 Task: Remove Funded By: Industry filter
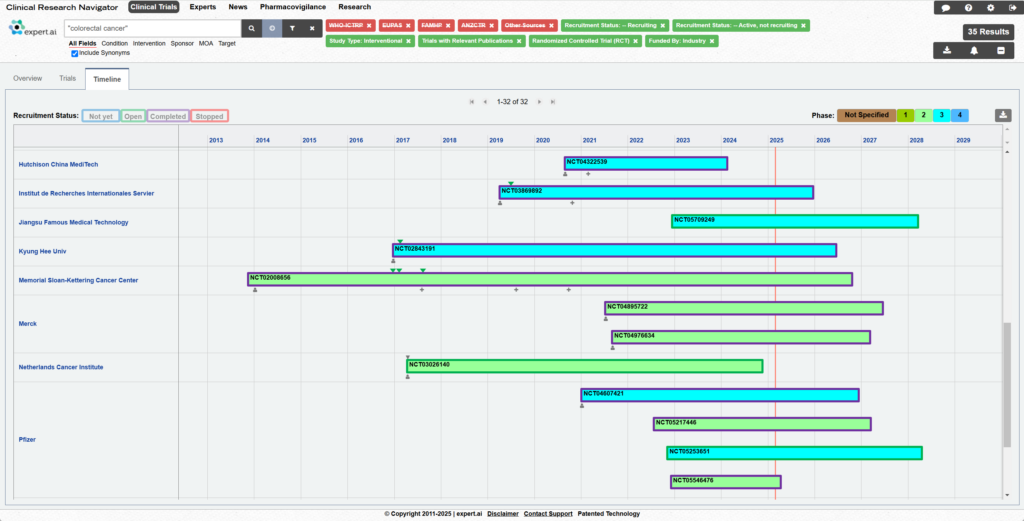(712, 40)
